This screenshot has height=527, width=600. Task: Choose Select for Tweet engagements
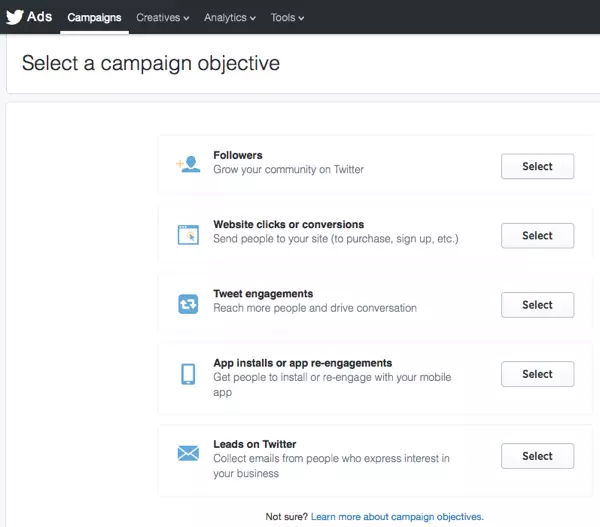point(537,305)
